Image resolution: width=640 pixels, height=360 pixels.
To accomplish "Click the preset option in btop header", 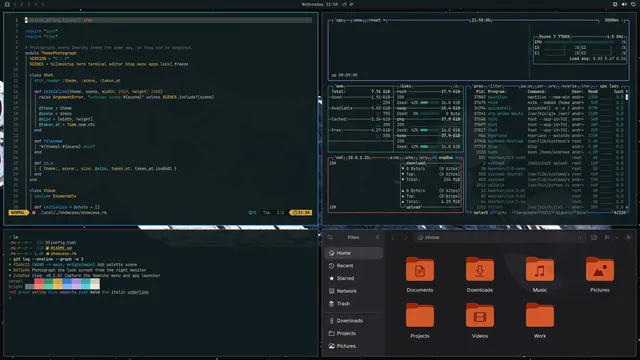I will click(374, 20).
